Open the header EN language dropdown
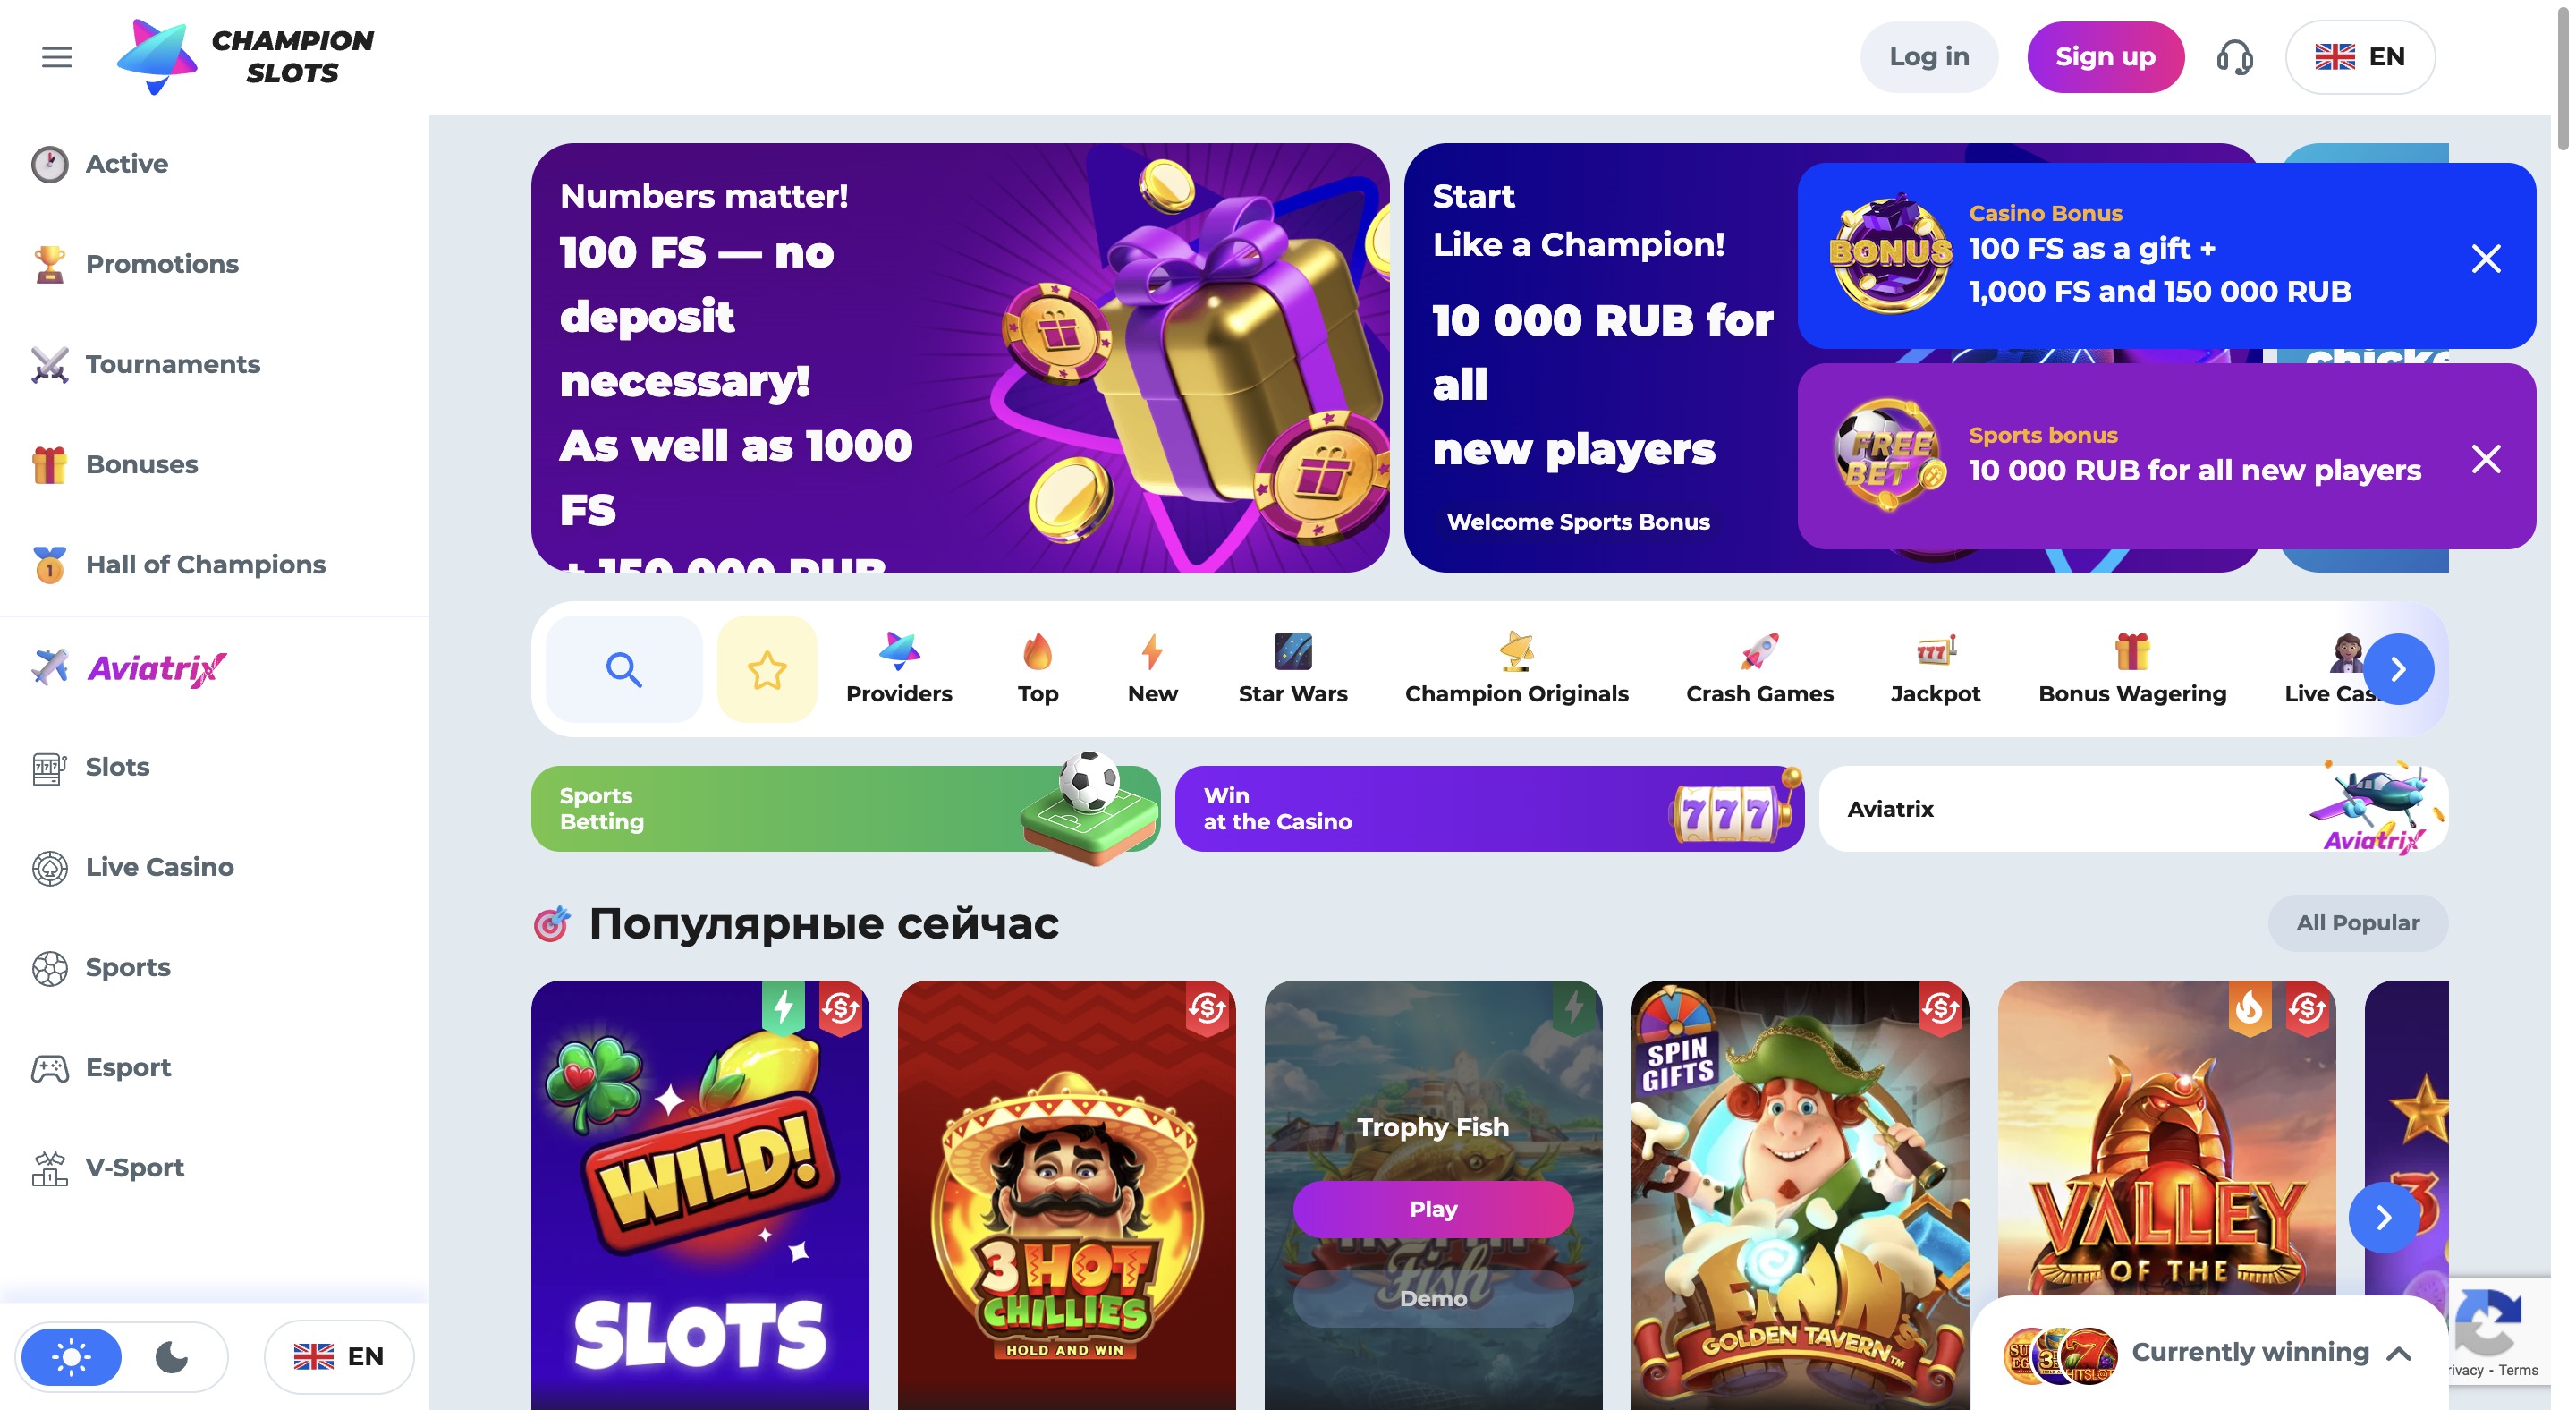The width and height of the screenshot is (2576, 1410). pos(2360,57)
